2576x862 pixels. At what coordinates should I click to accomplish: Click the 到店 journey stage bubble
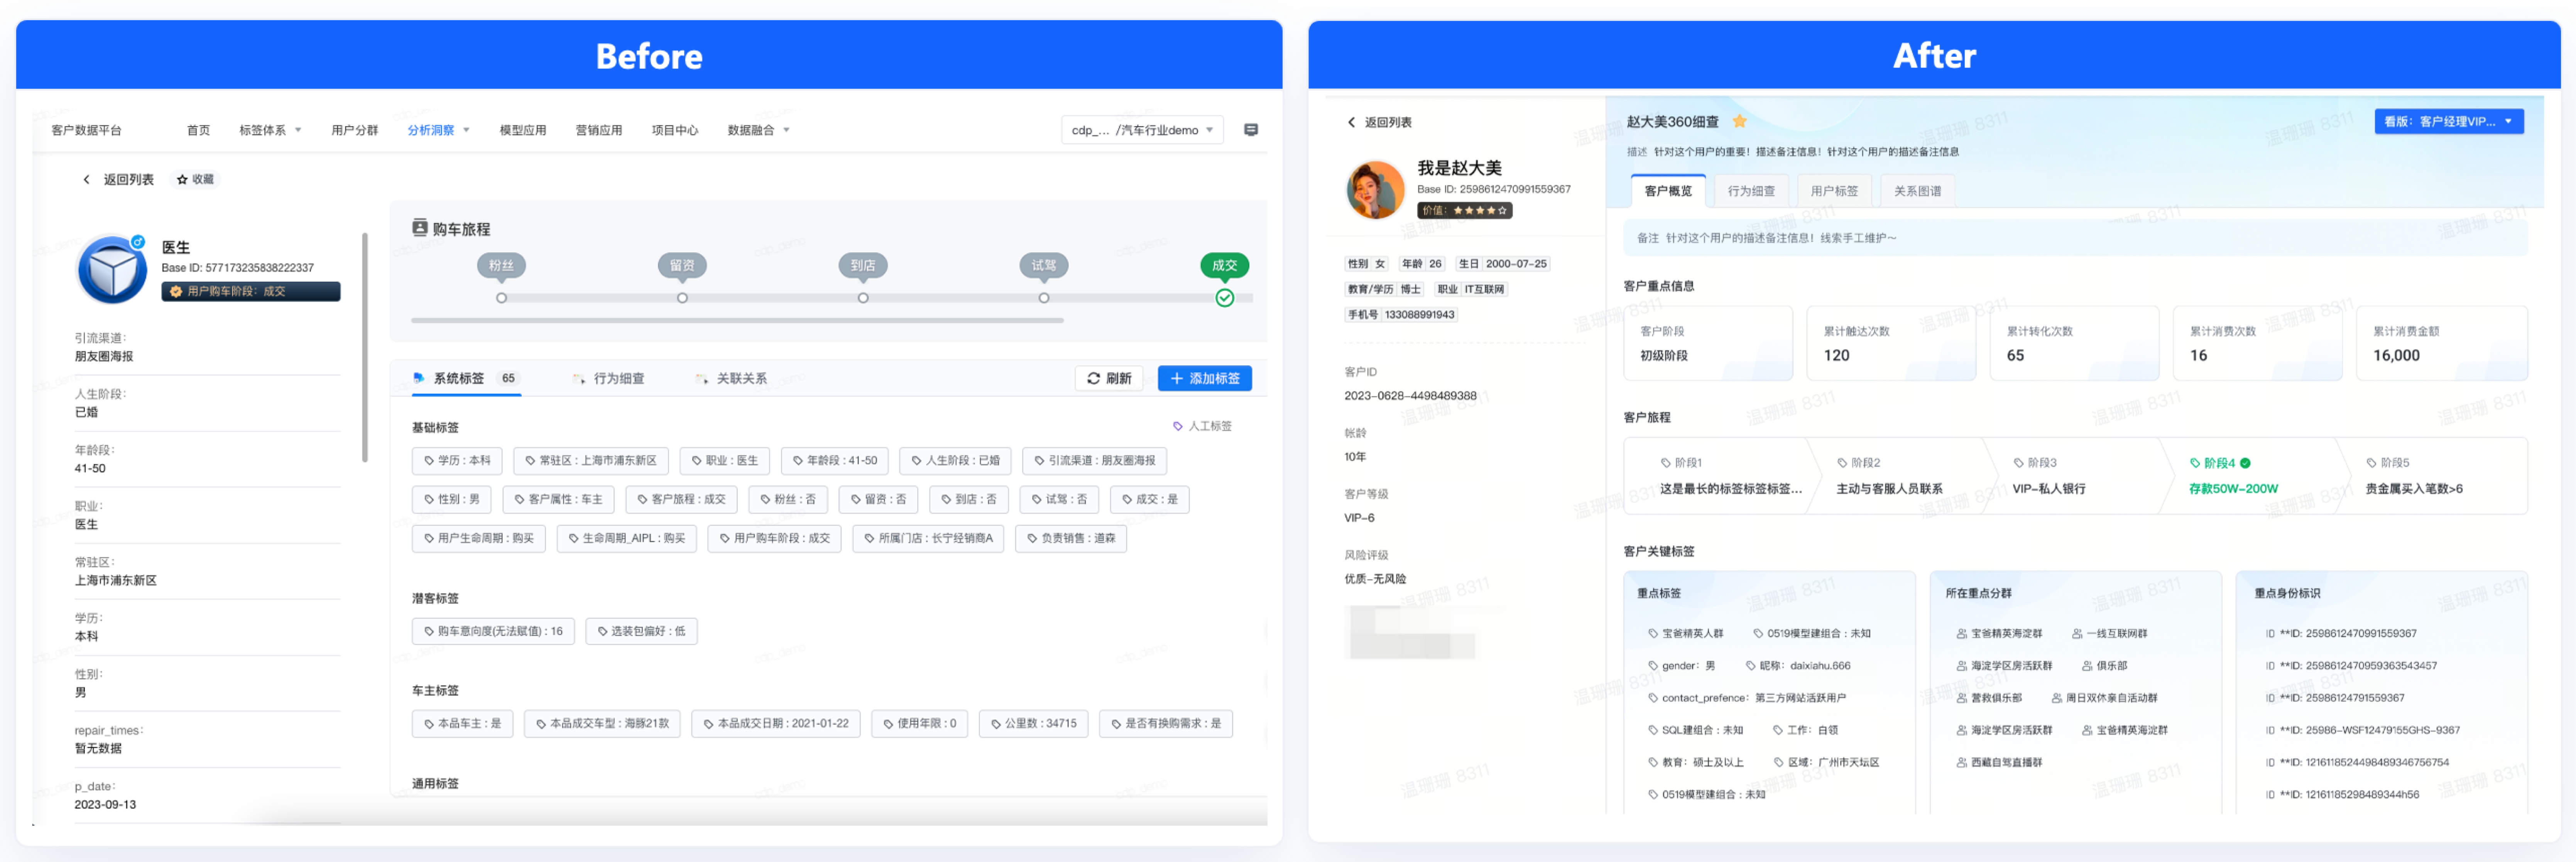click(x=863, y=265)
